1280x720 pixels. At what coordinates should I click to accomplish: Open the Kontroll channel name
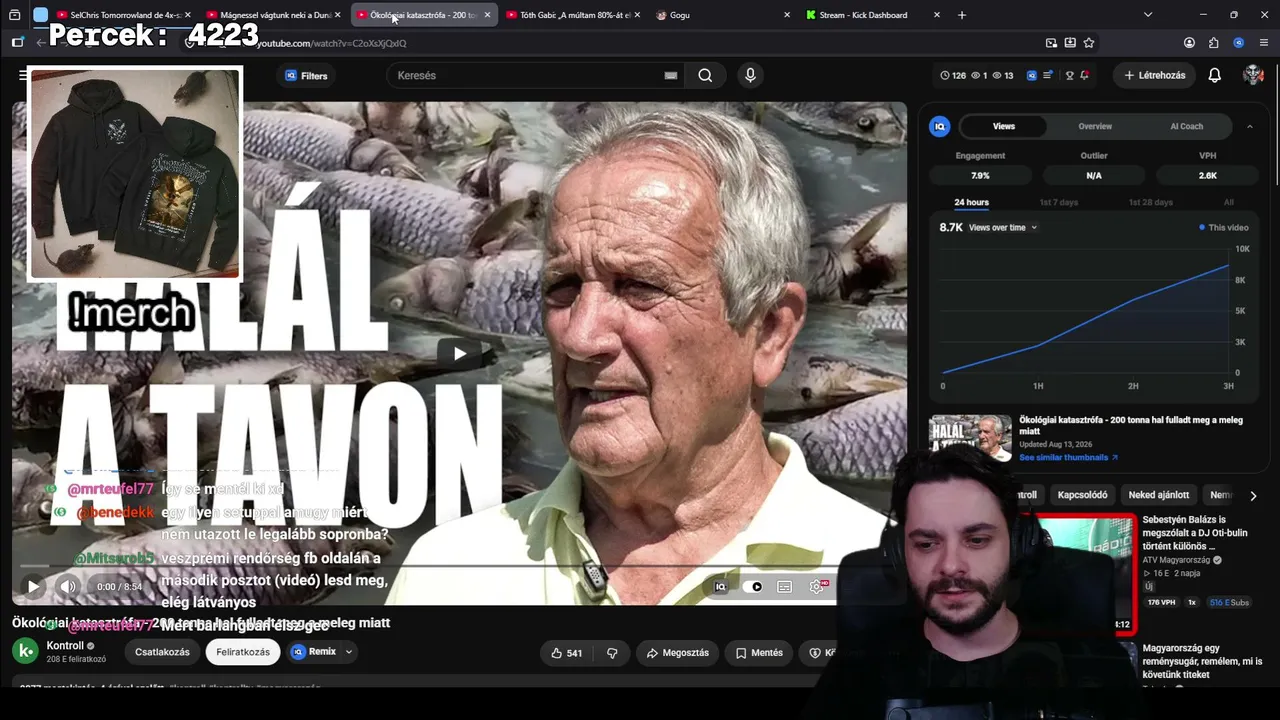(65, 646)
